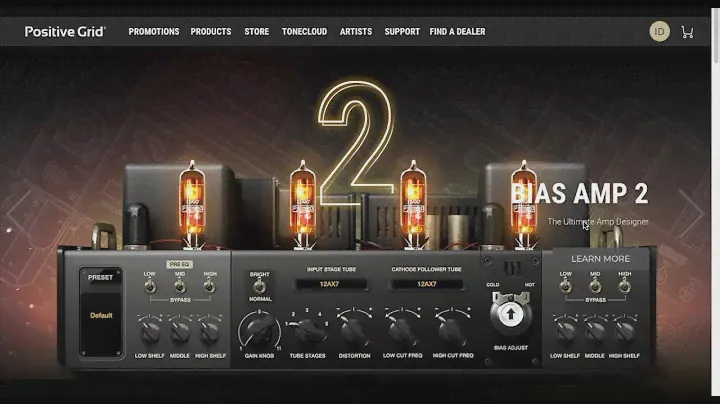
Task: Go to the ToneCloud menu item
Action: tap(304, 32)
